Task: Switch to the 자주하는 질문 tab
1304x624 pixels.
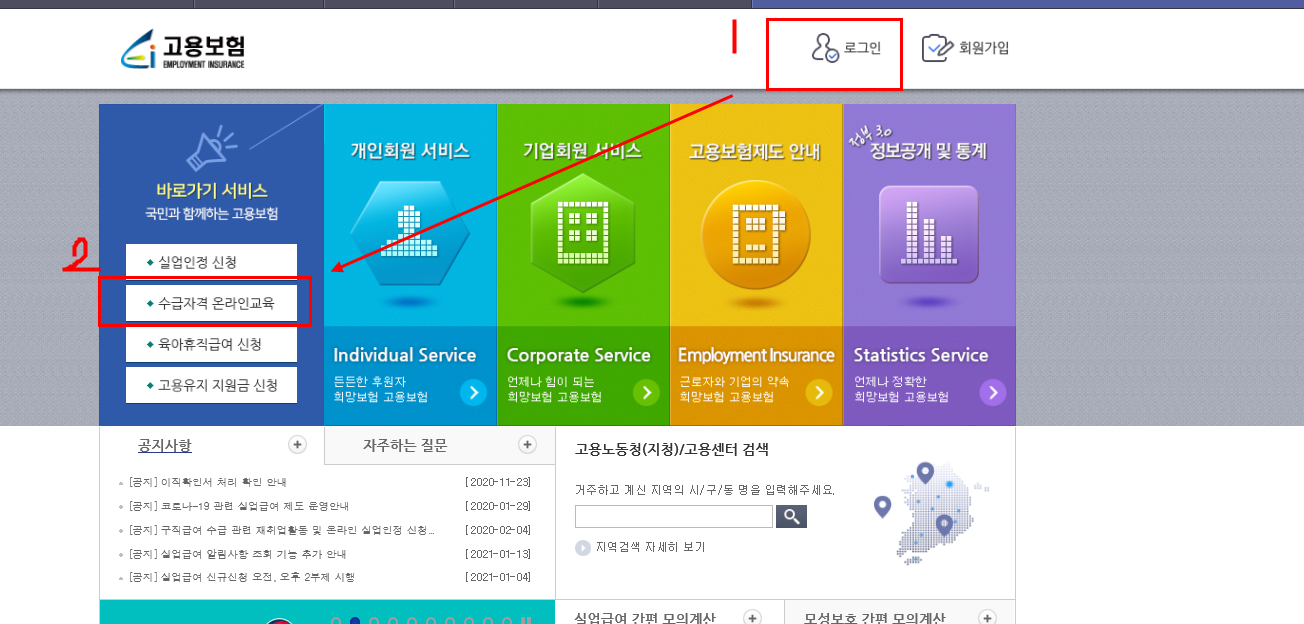Action: (405, 445)
